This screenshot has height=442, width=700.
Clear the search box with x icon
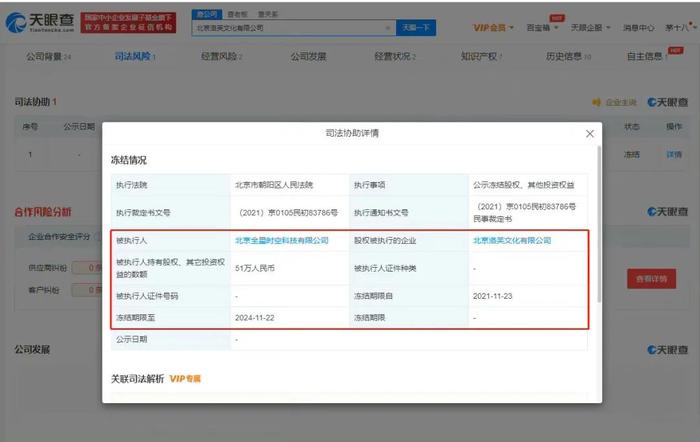point(388,28)
